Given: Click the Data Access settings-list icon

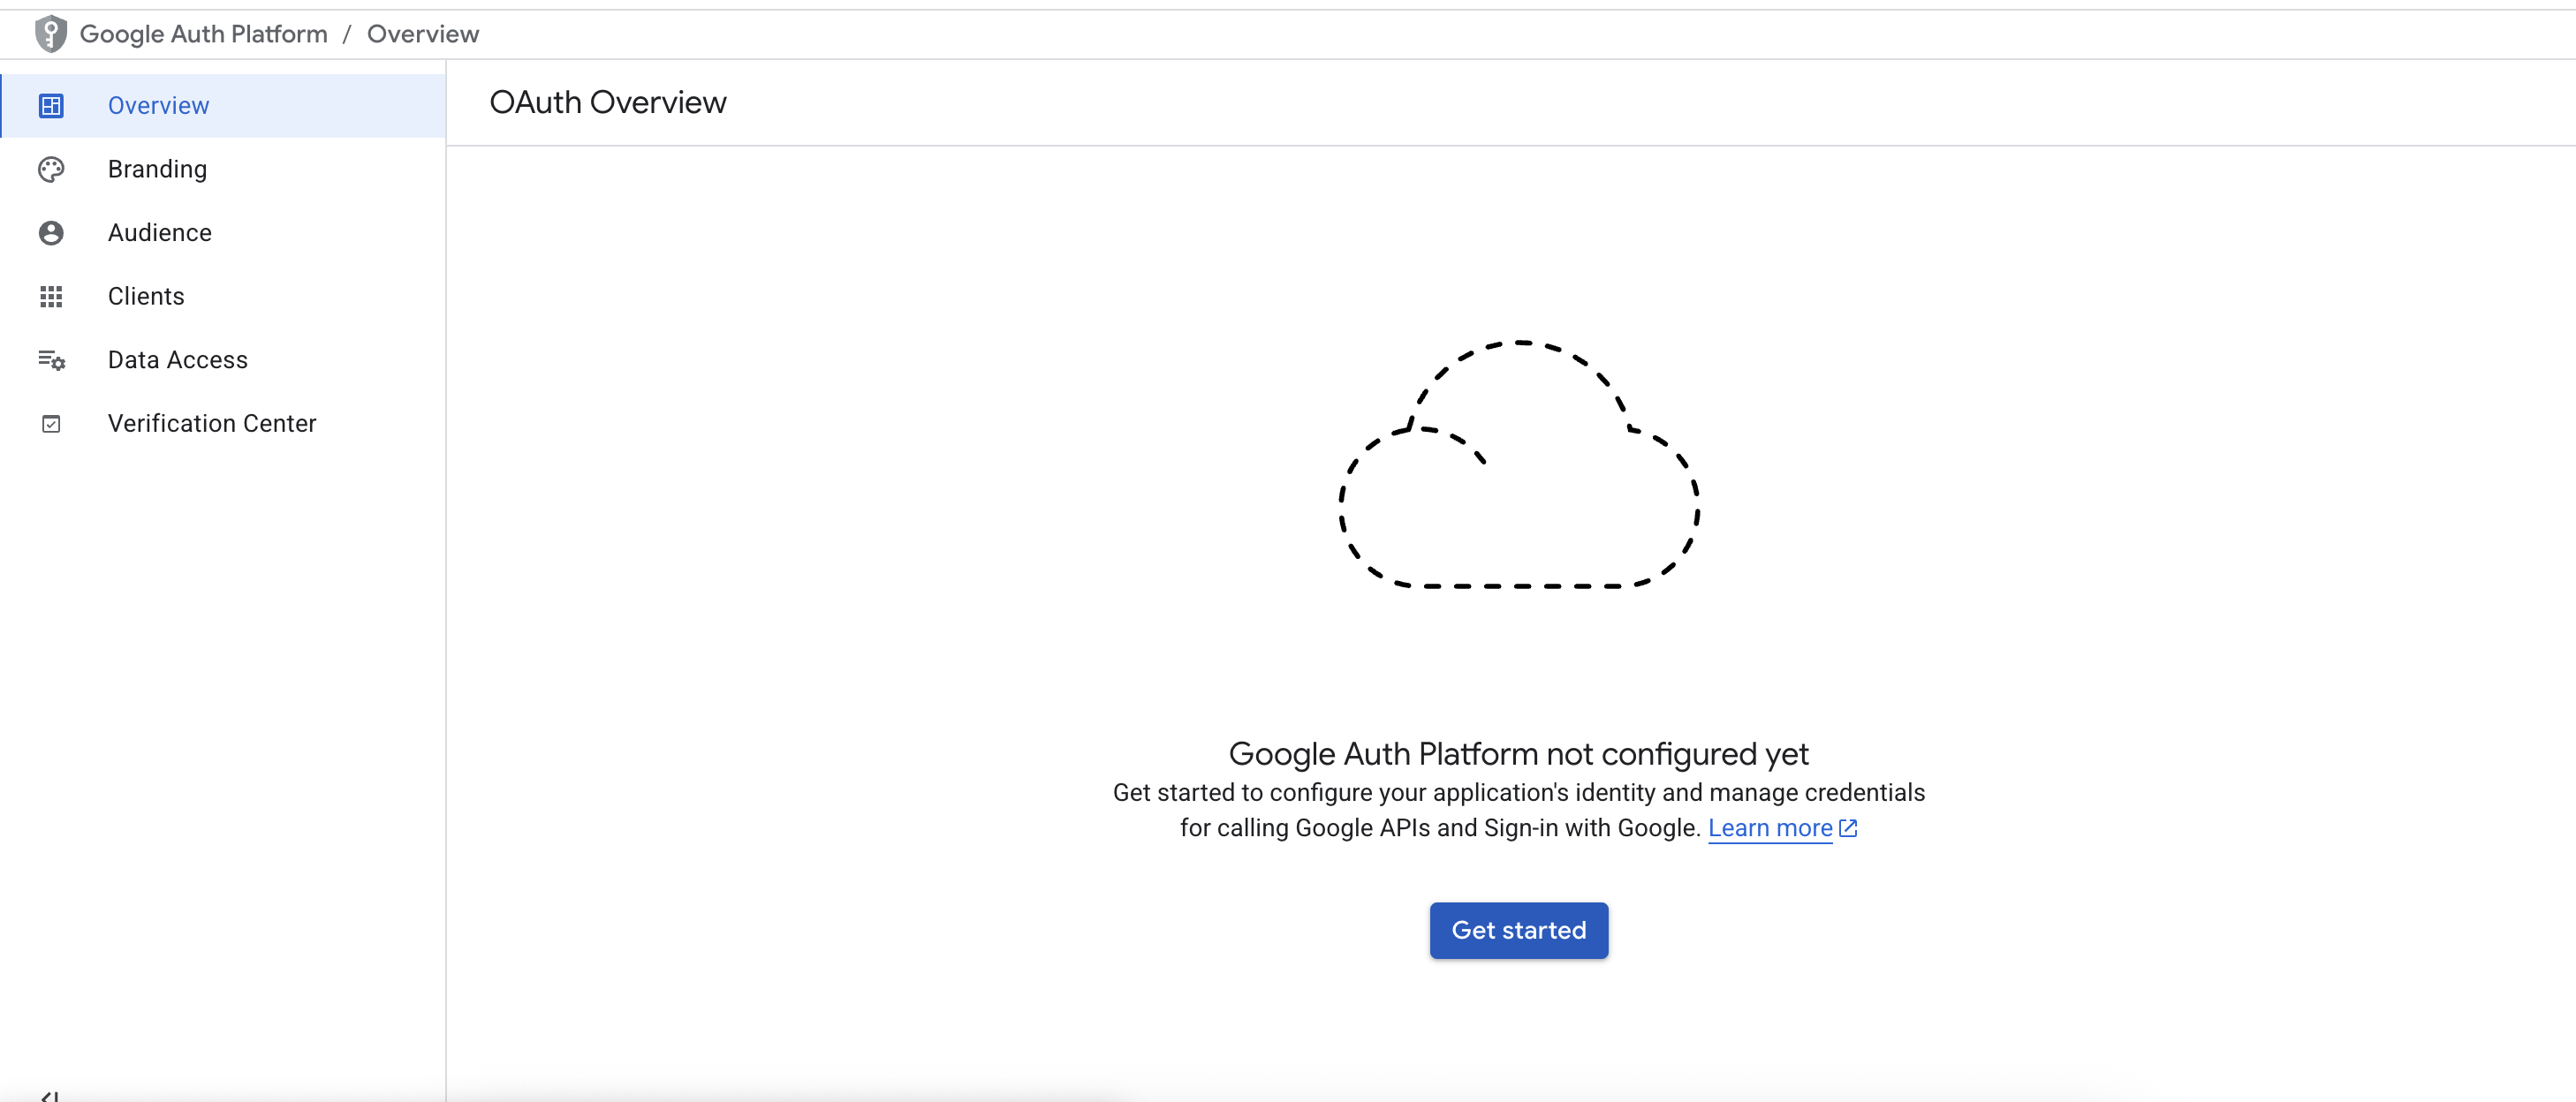Looking at the screenshot, I should coord(51,360).
